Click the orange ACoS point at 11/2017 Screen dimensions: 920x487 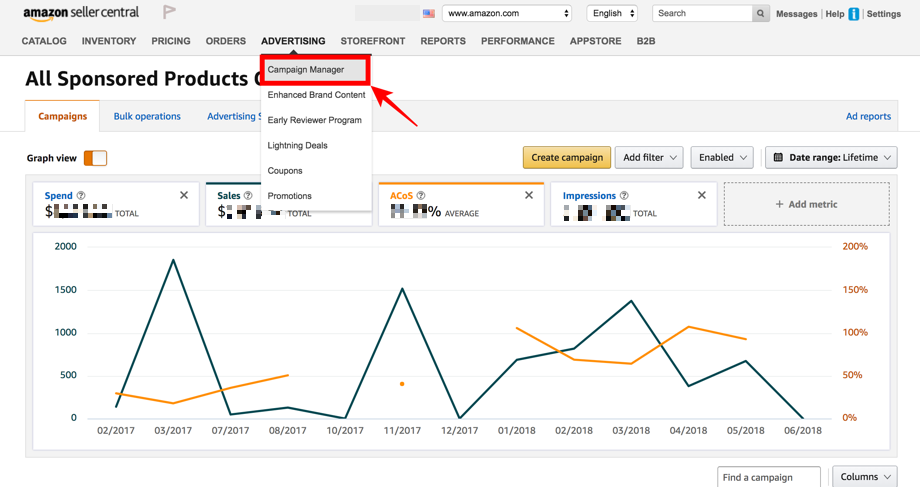coord(402,384)
